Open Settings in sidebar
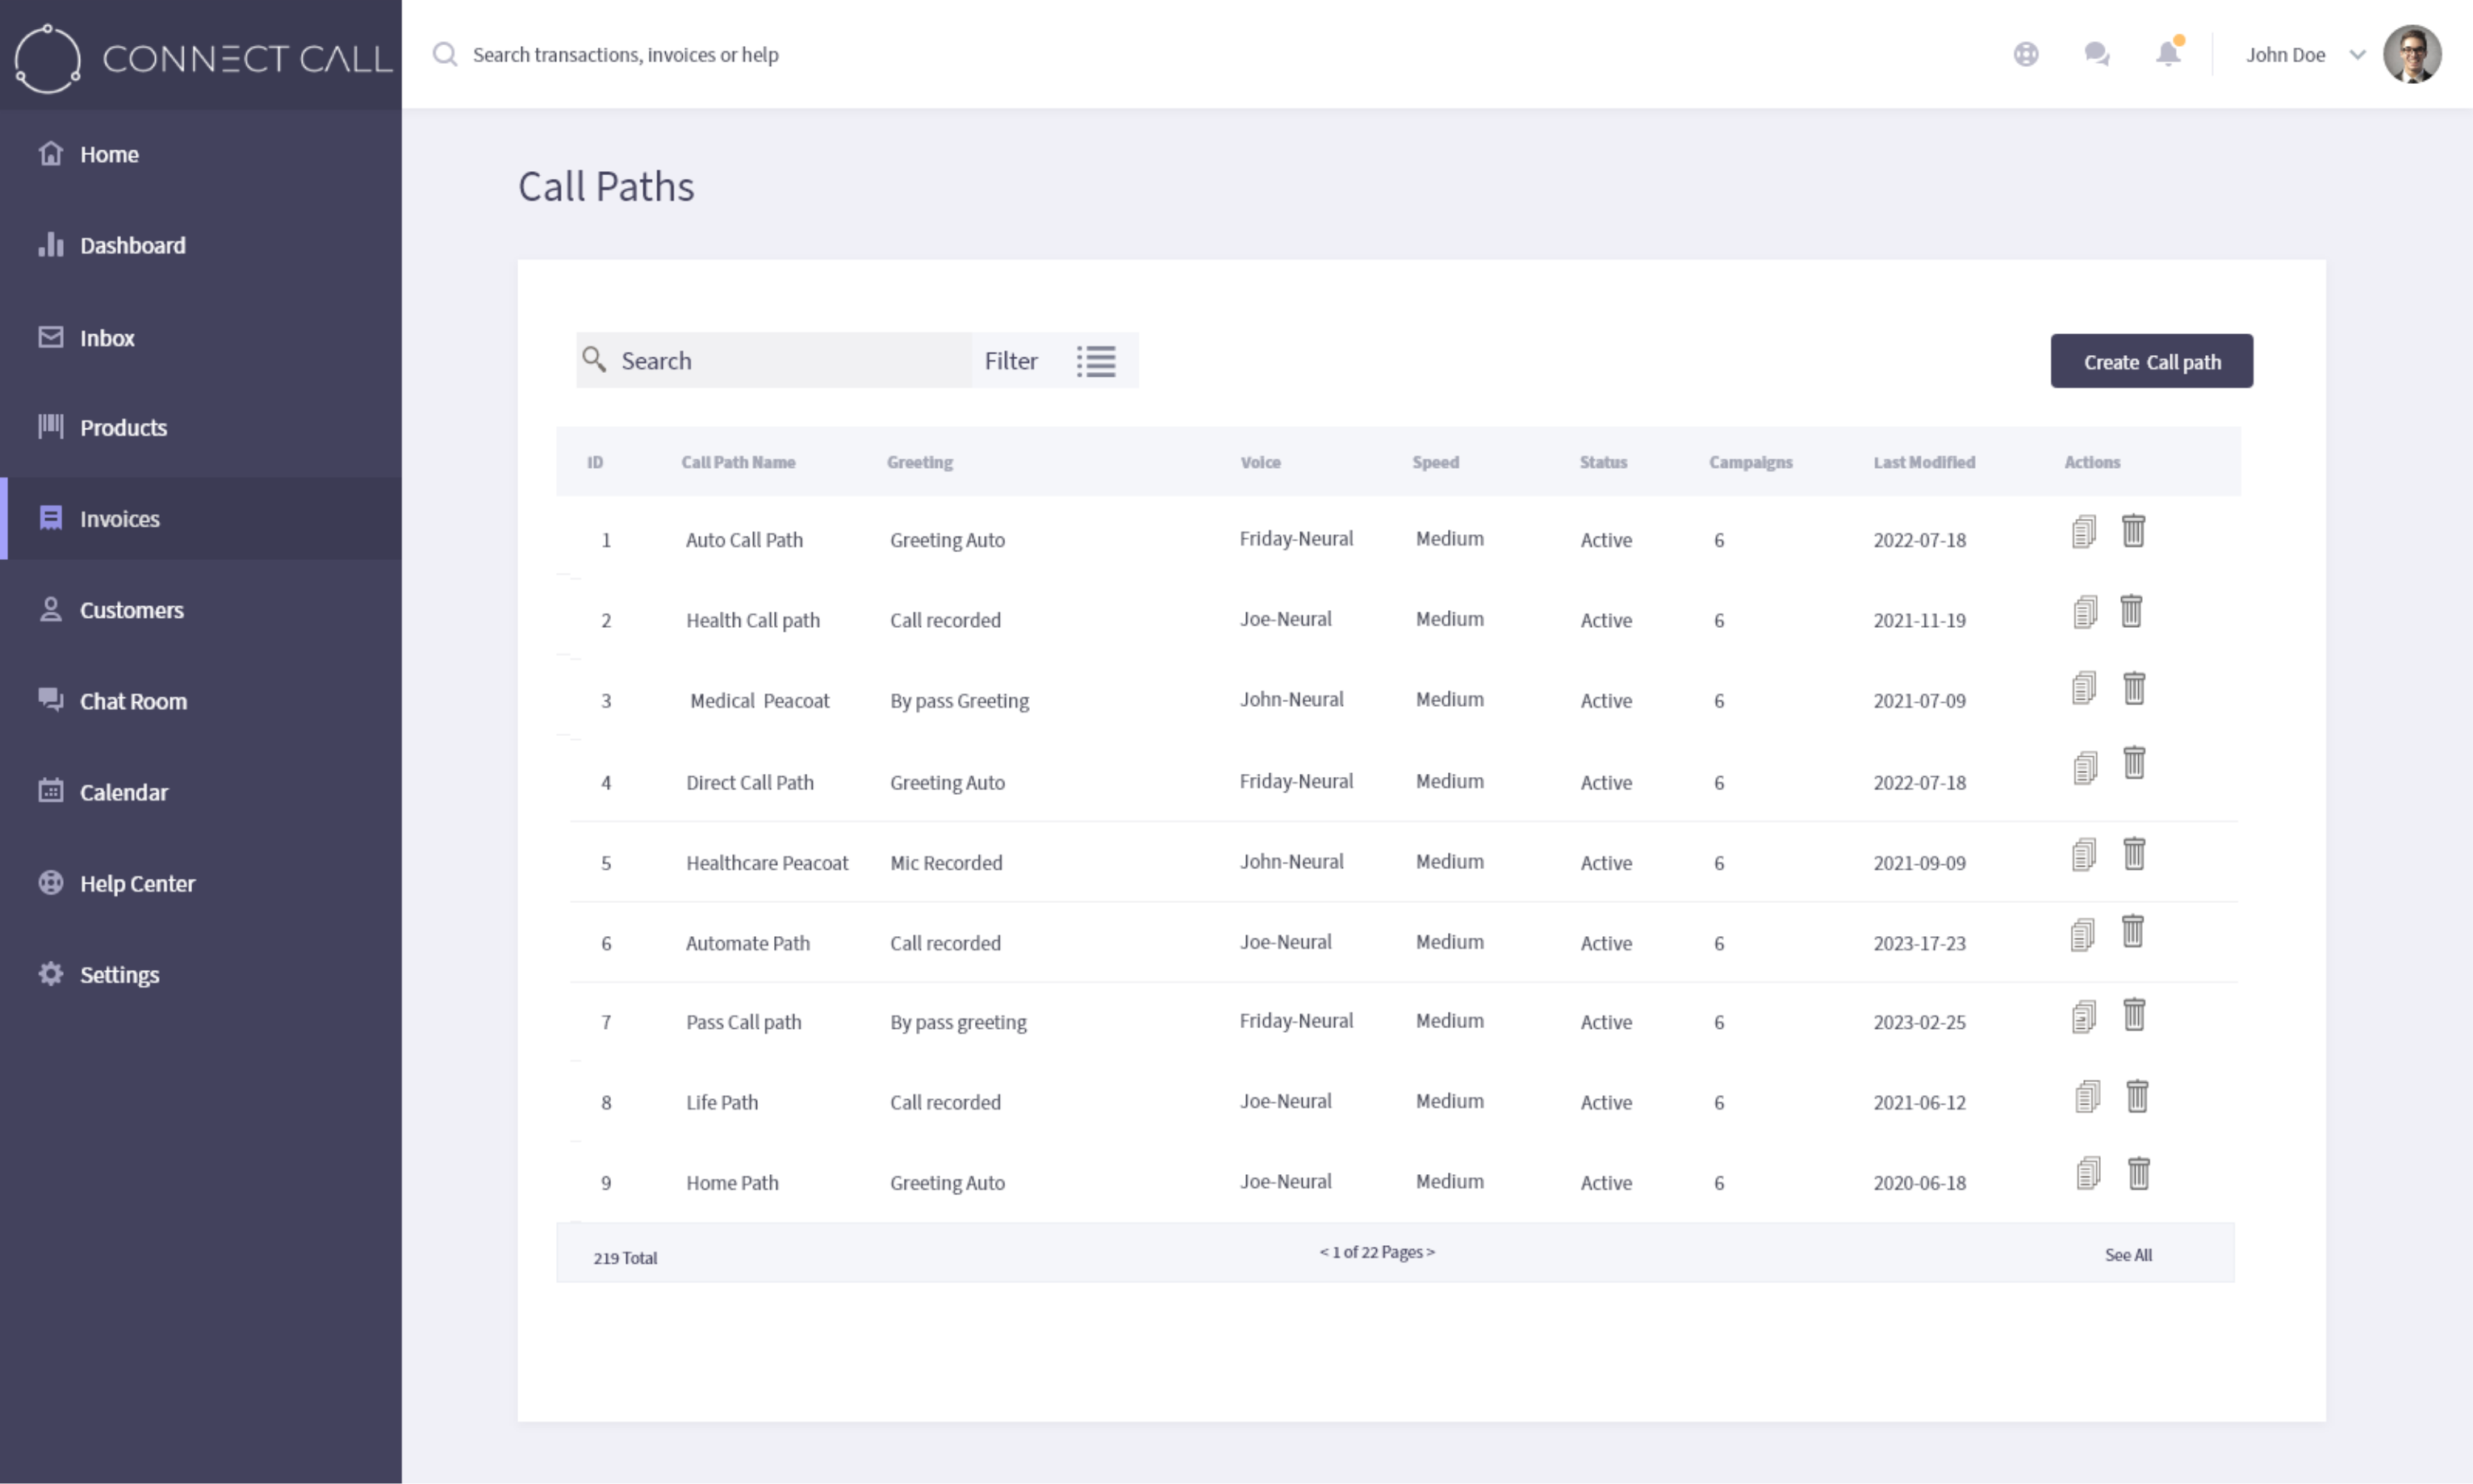The width and height of the screenshot is (2473, 1484). (201, 974)
